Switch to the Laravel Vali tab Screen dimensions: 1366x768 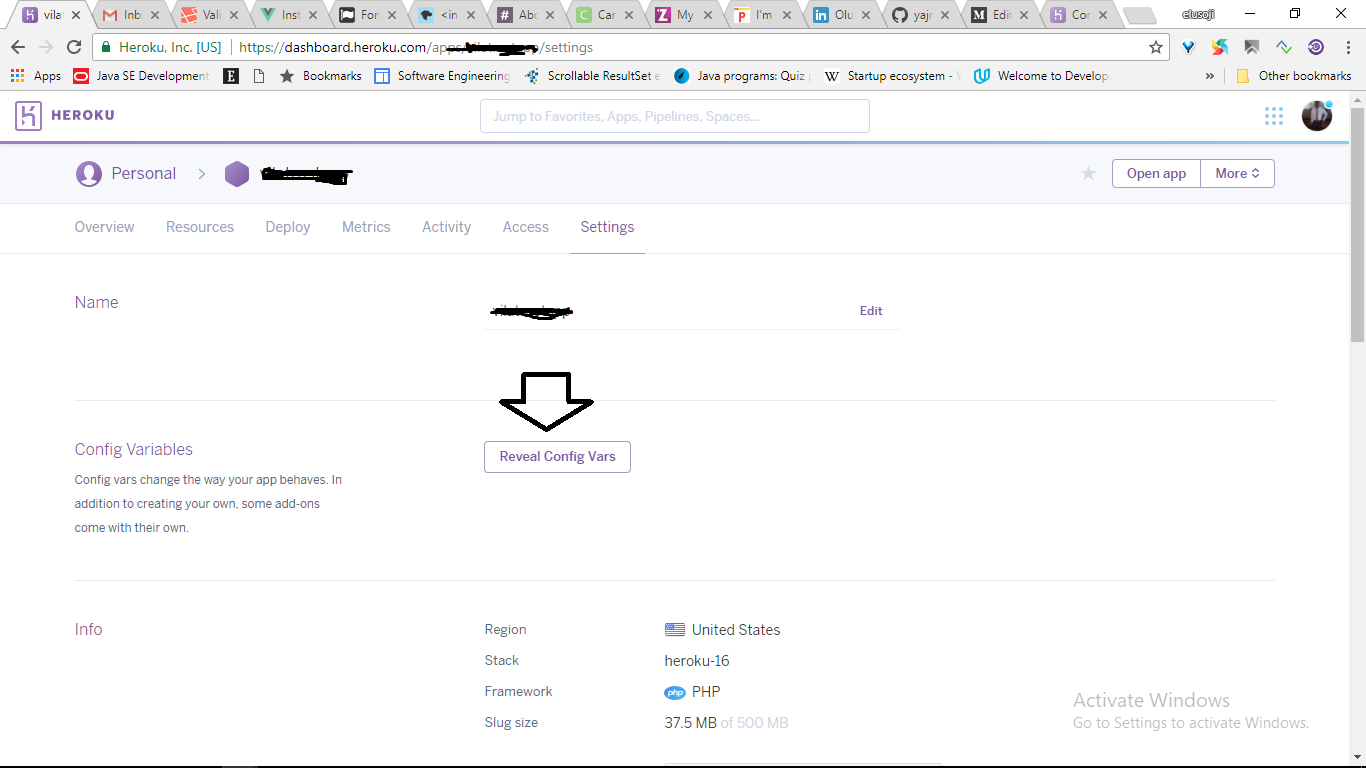pos(209,15)
